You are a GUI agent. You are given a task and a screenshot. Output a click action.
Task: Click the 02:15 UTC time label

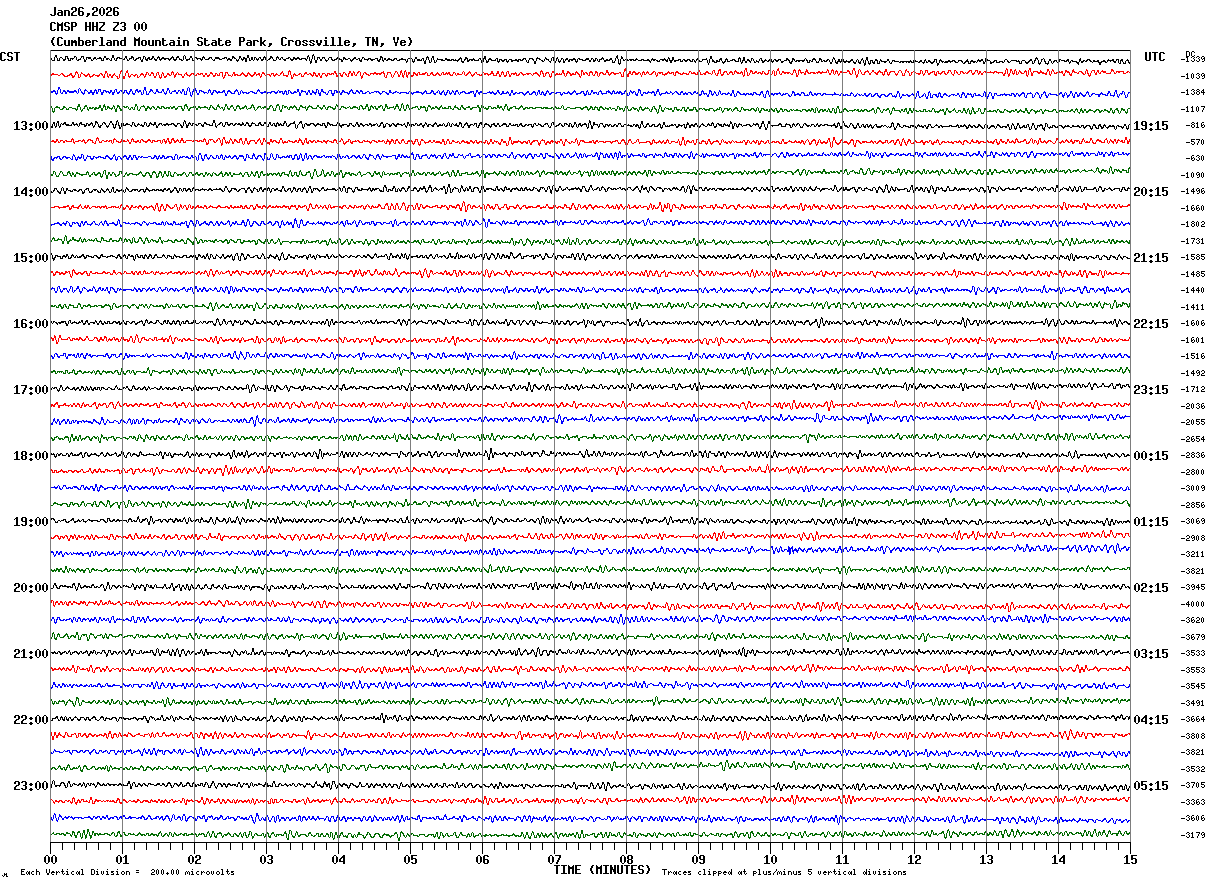pyautogui.click(x=1151, y=588)
